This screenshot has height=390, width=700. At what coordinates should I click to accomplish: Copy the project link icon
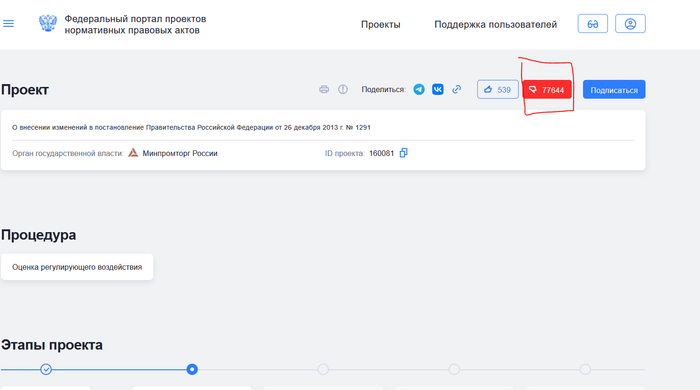tap(456, 89)
